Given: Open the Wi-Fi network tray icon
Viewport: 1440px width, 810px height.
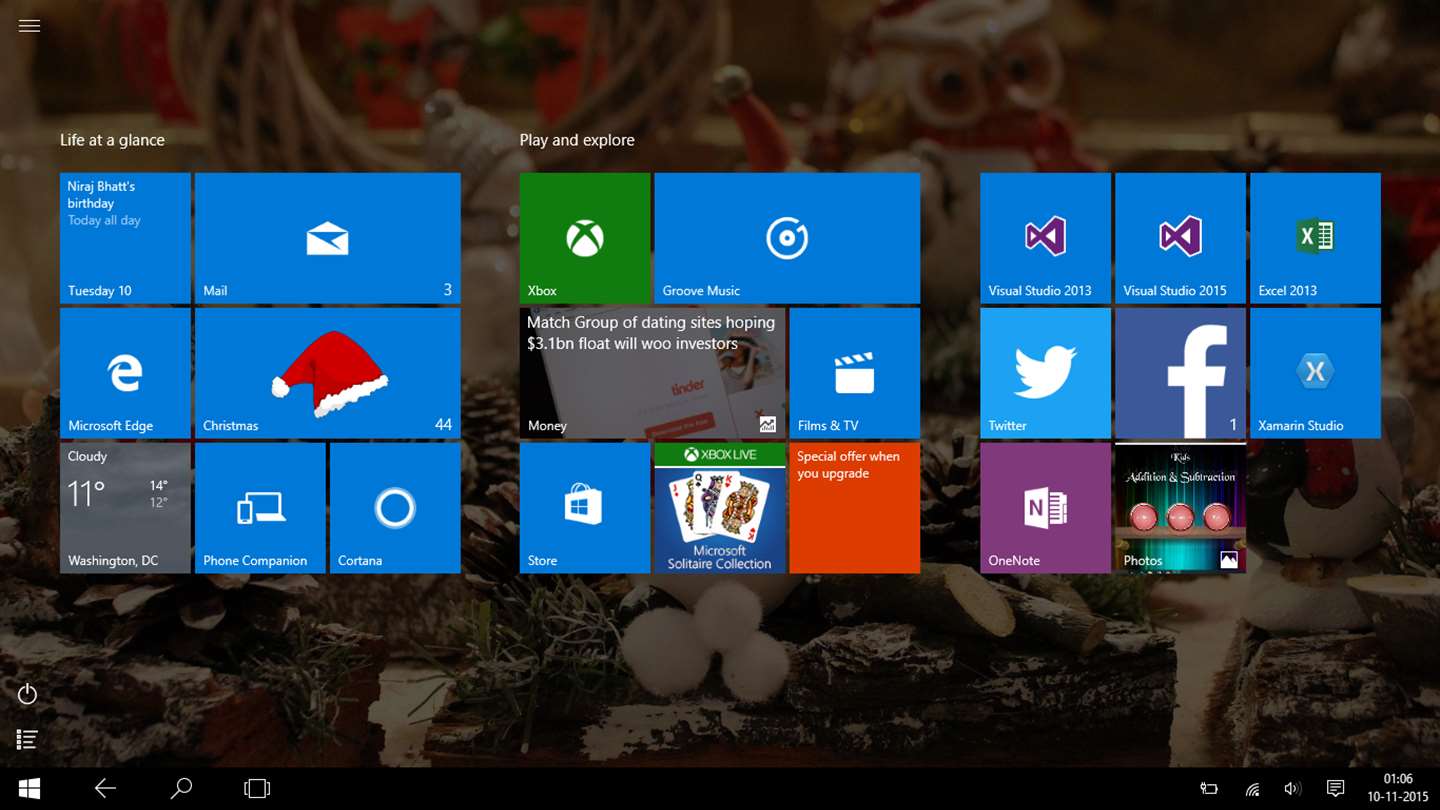Looking at the screenshot, I should tap(1252, 789).
